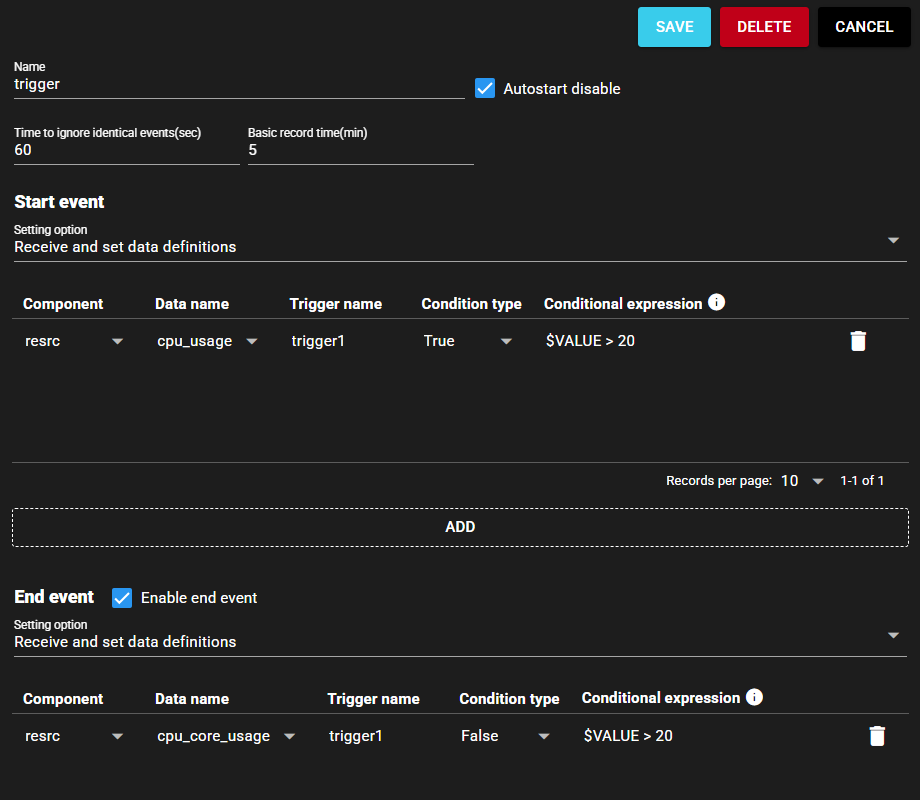Show End event conditional expression info
The image size is (920, 800).
pos(754,697)
